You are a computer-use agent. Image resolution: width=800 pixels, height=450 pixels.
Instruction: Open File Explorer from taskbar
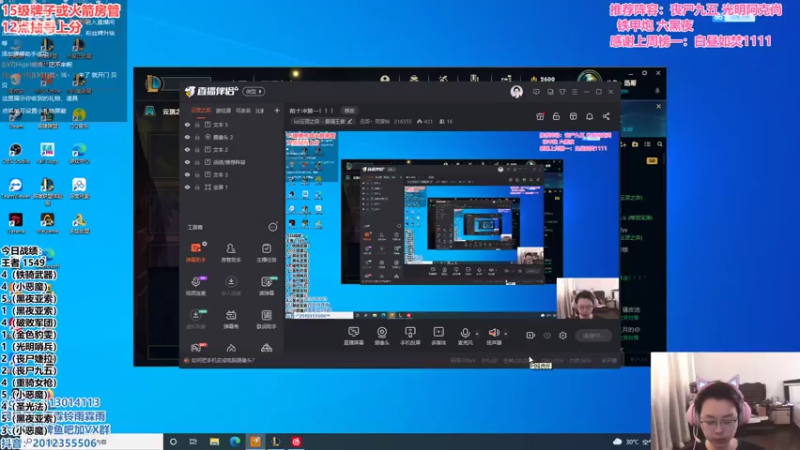[214, 442]
